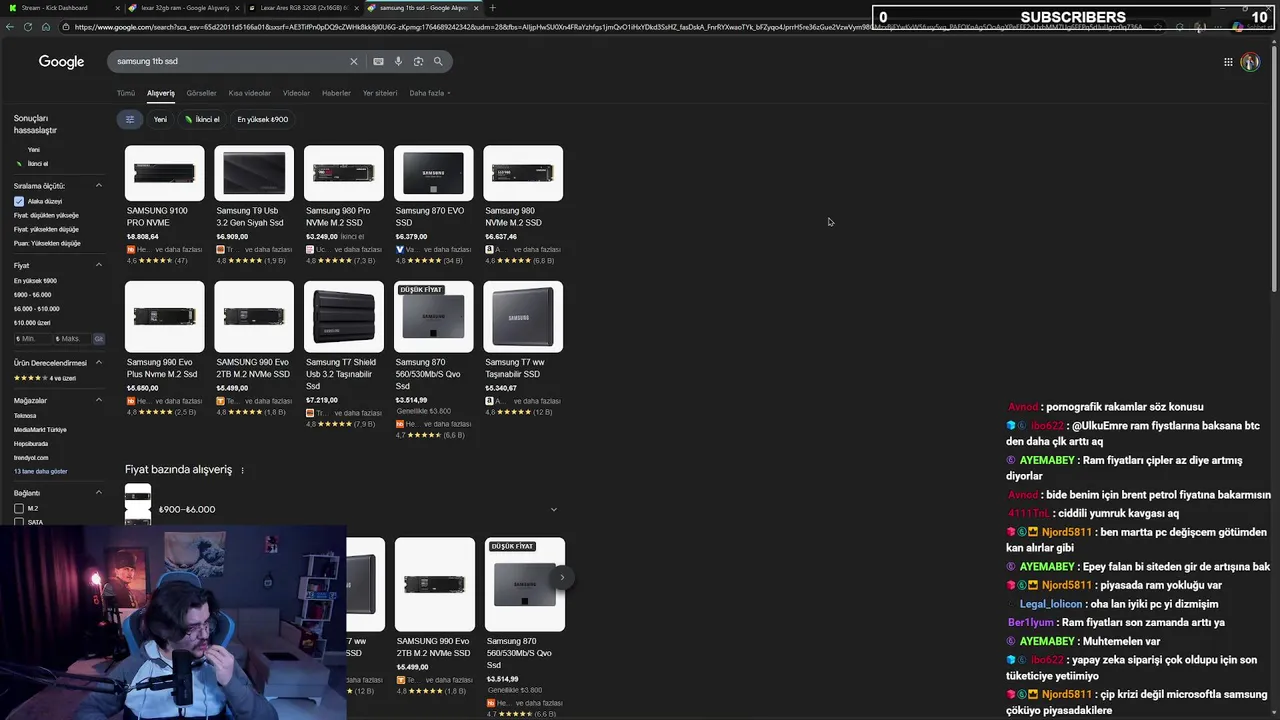The width and height of the screenshot is (1280, 720).
Task: Click the magnifier search icon
Action: [438, 61]
